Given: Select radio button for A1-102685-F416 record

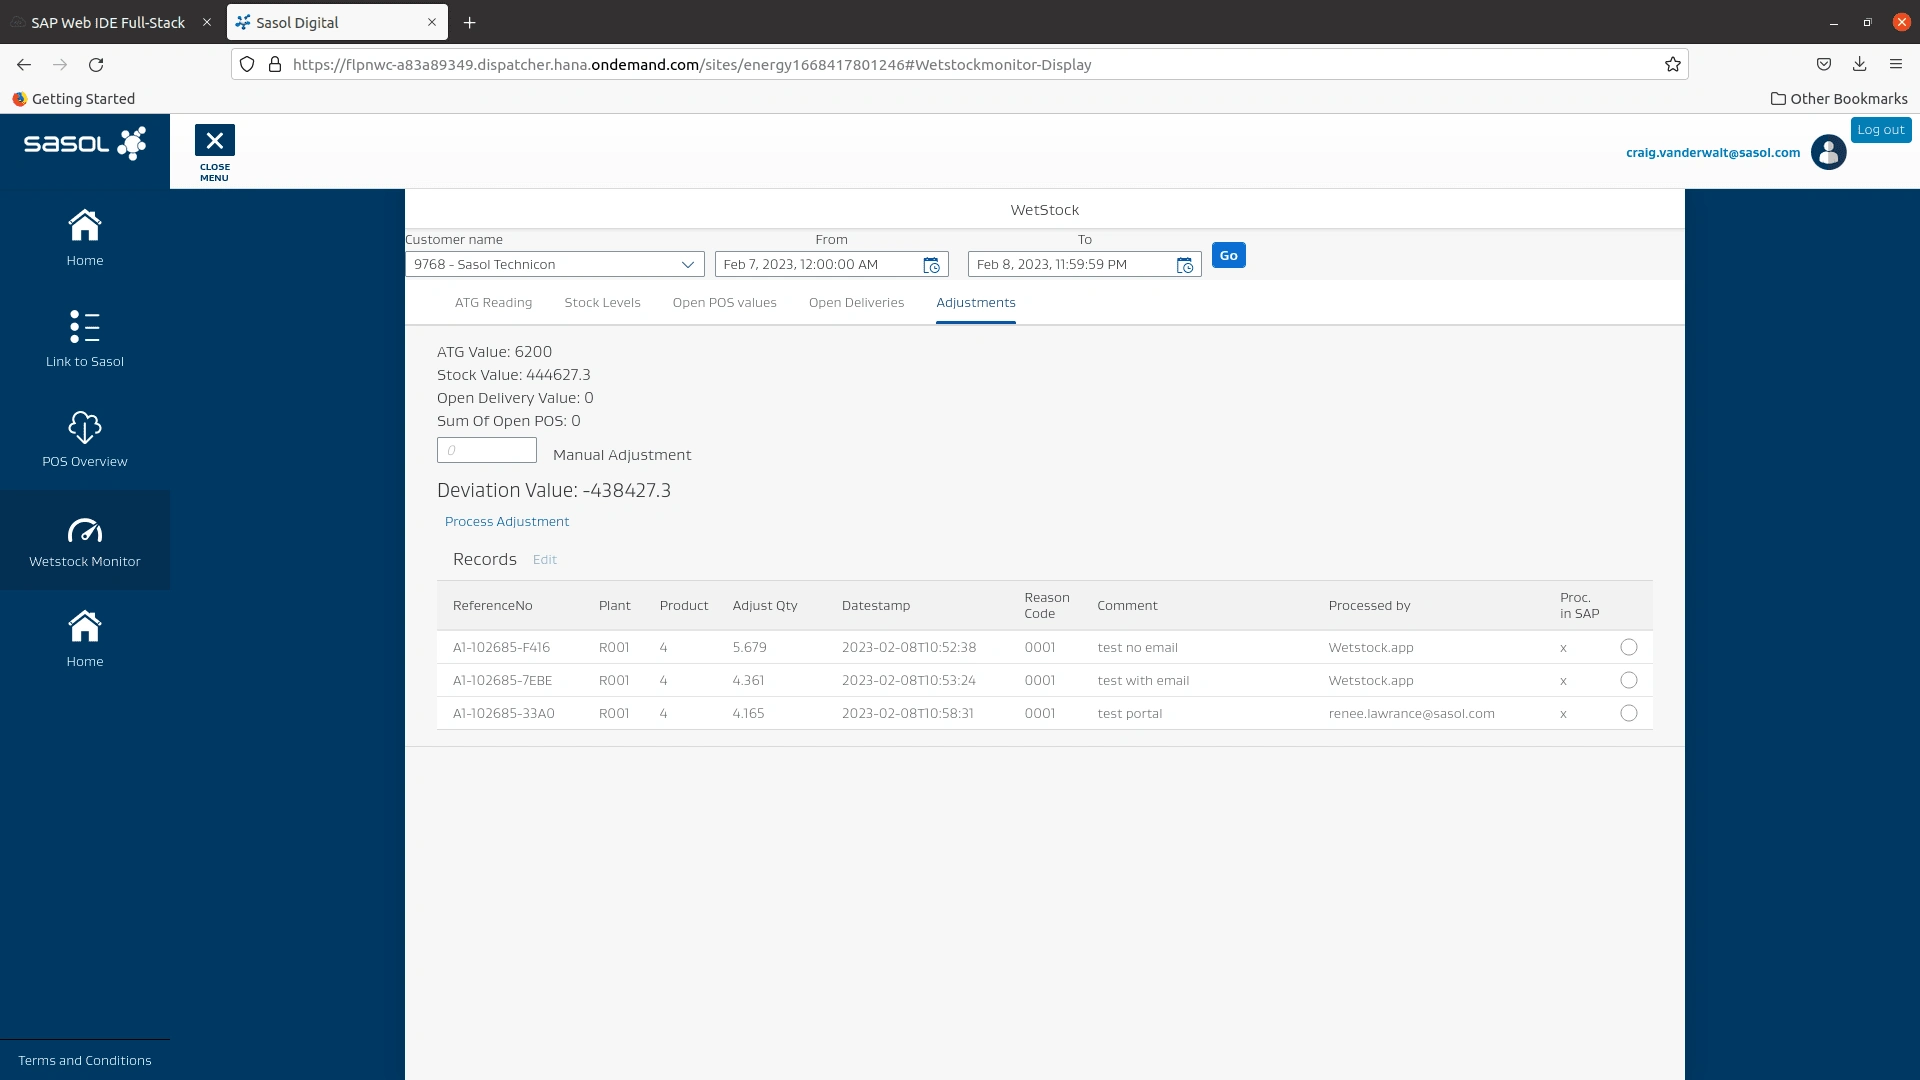Looking at the screenshot, I should point(1628,647).
